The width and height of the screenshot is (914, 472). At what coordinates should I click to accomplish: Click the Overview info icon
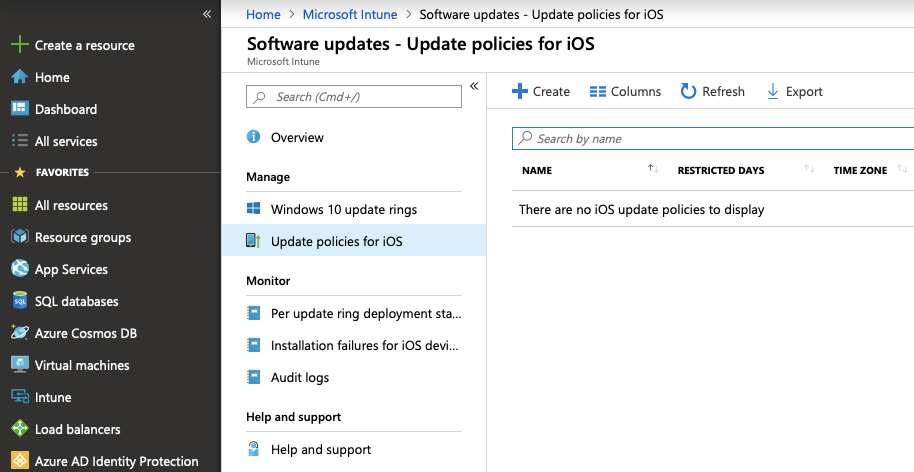click(254, 137)
